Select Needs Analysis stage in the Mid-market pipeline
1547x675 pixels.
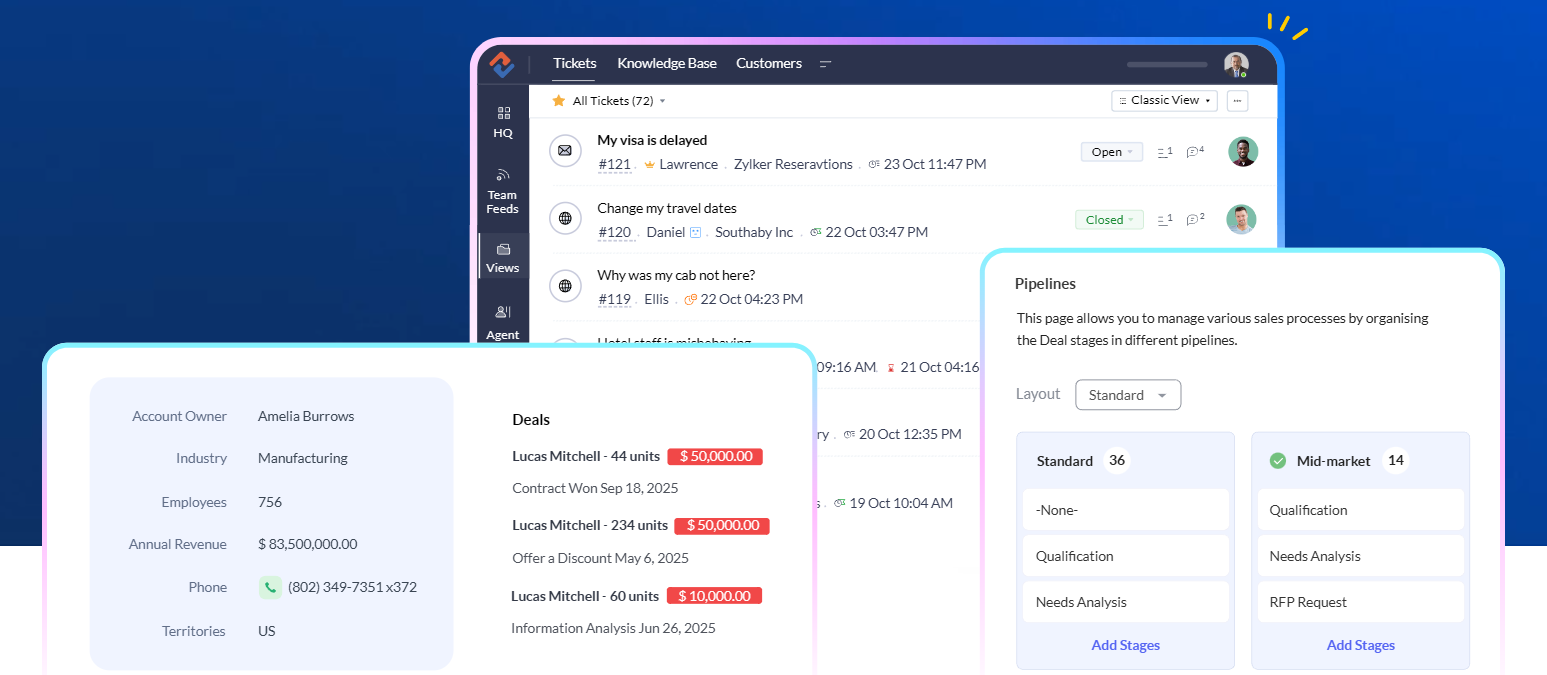1361,556
